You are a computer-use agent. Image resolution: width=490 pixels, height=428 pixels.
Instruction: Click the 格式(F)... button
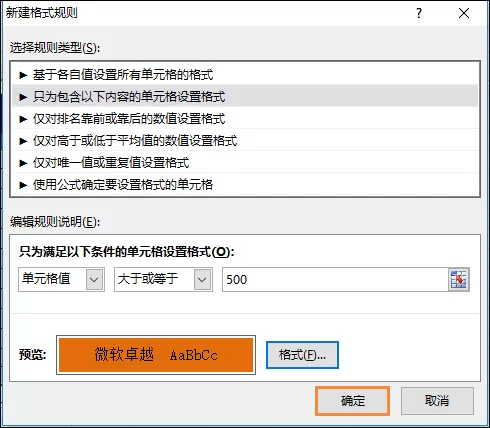302,355
